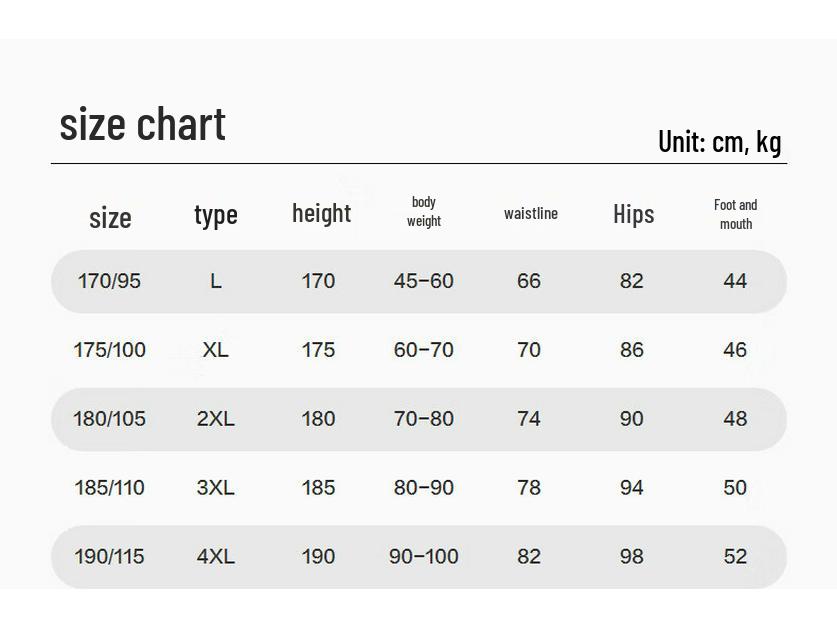Select the 180/105 size cell
This screenshot has width=837, height=628.
tap(109, 419)
